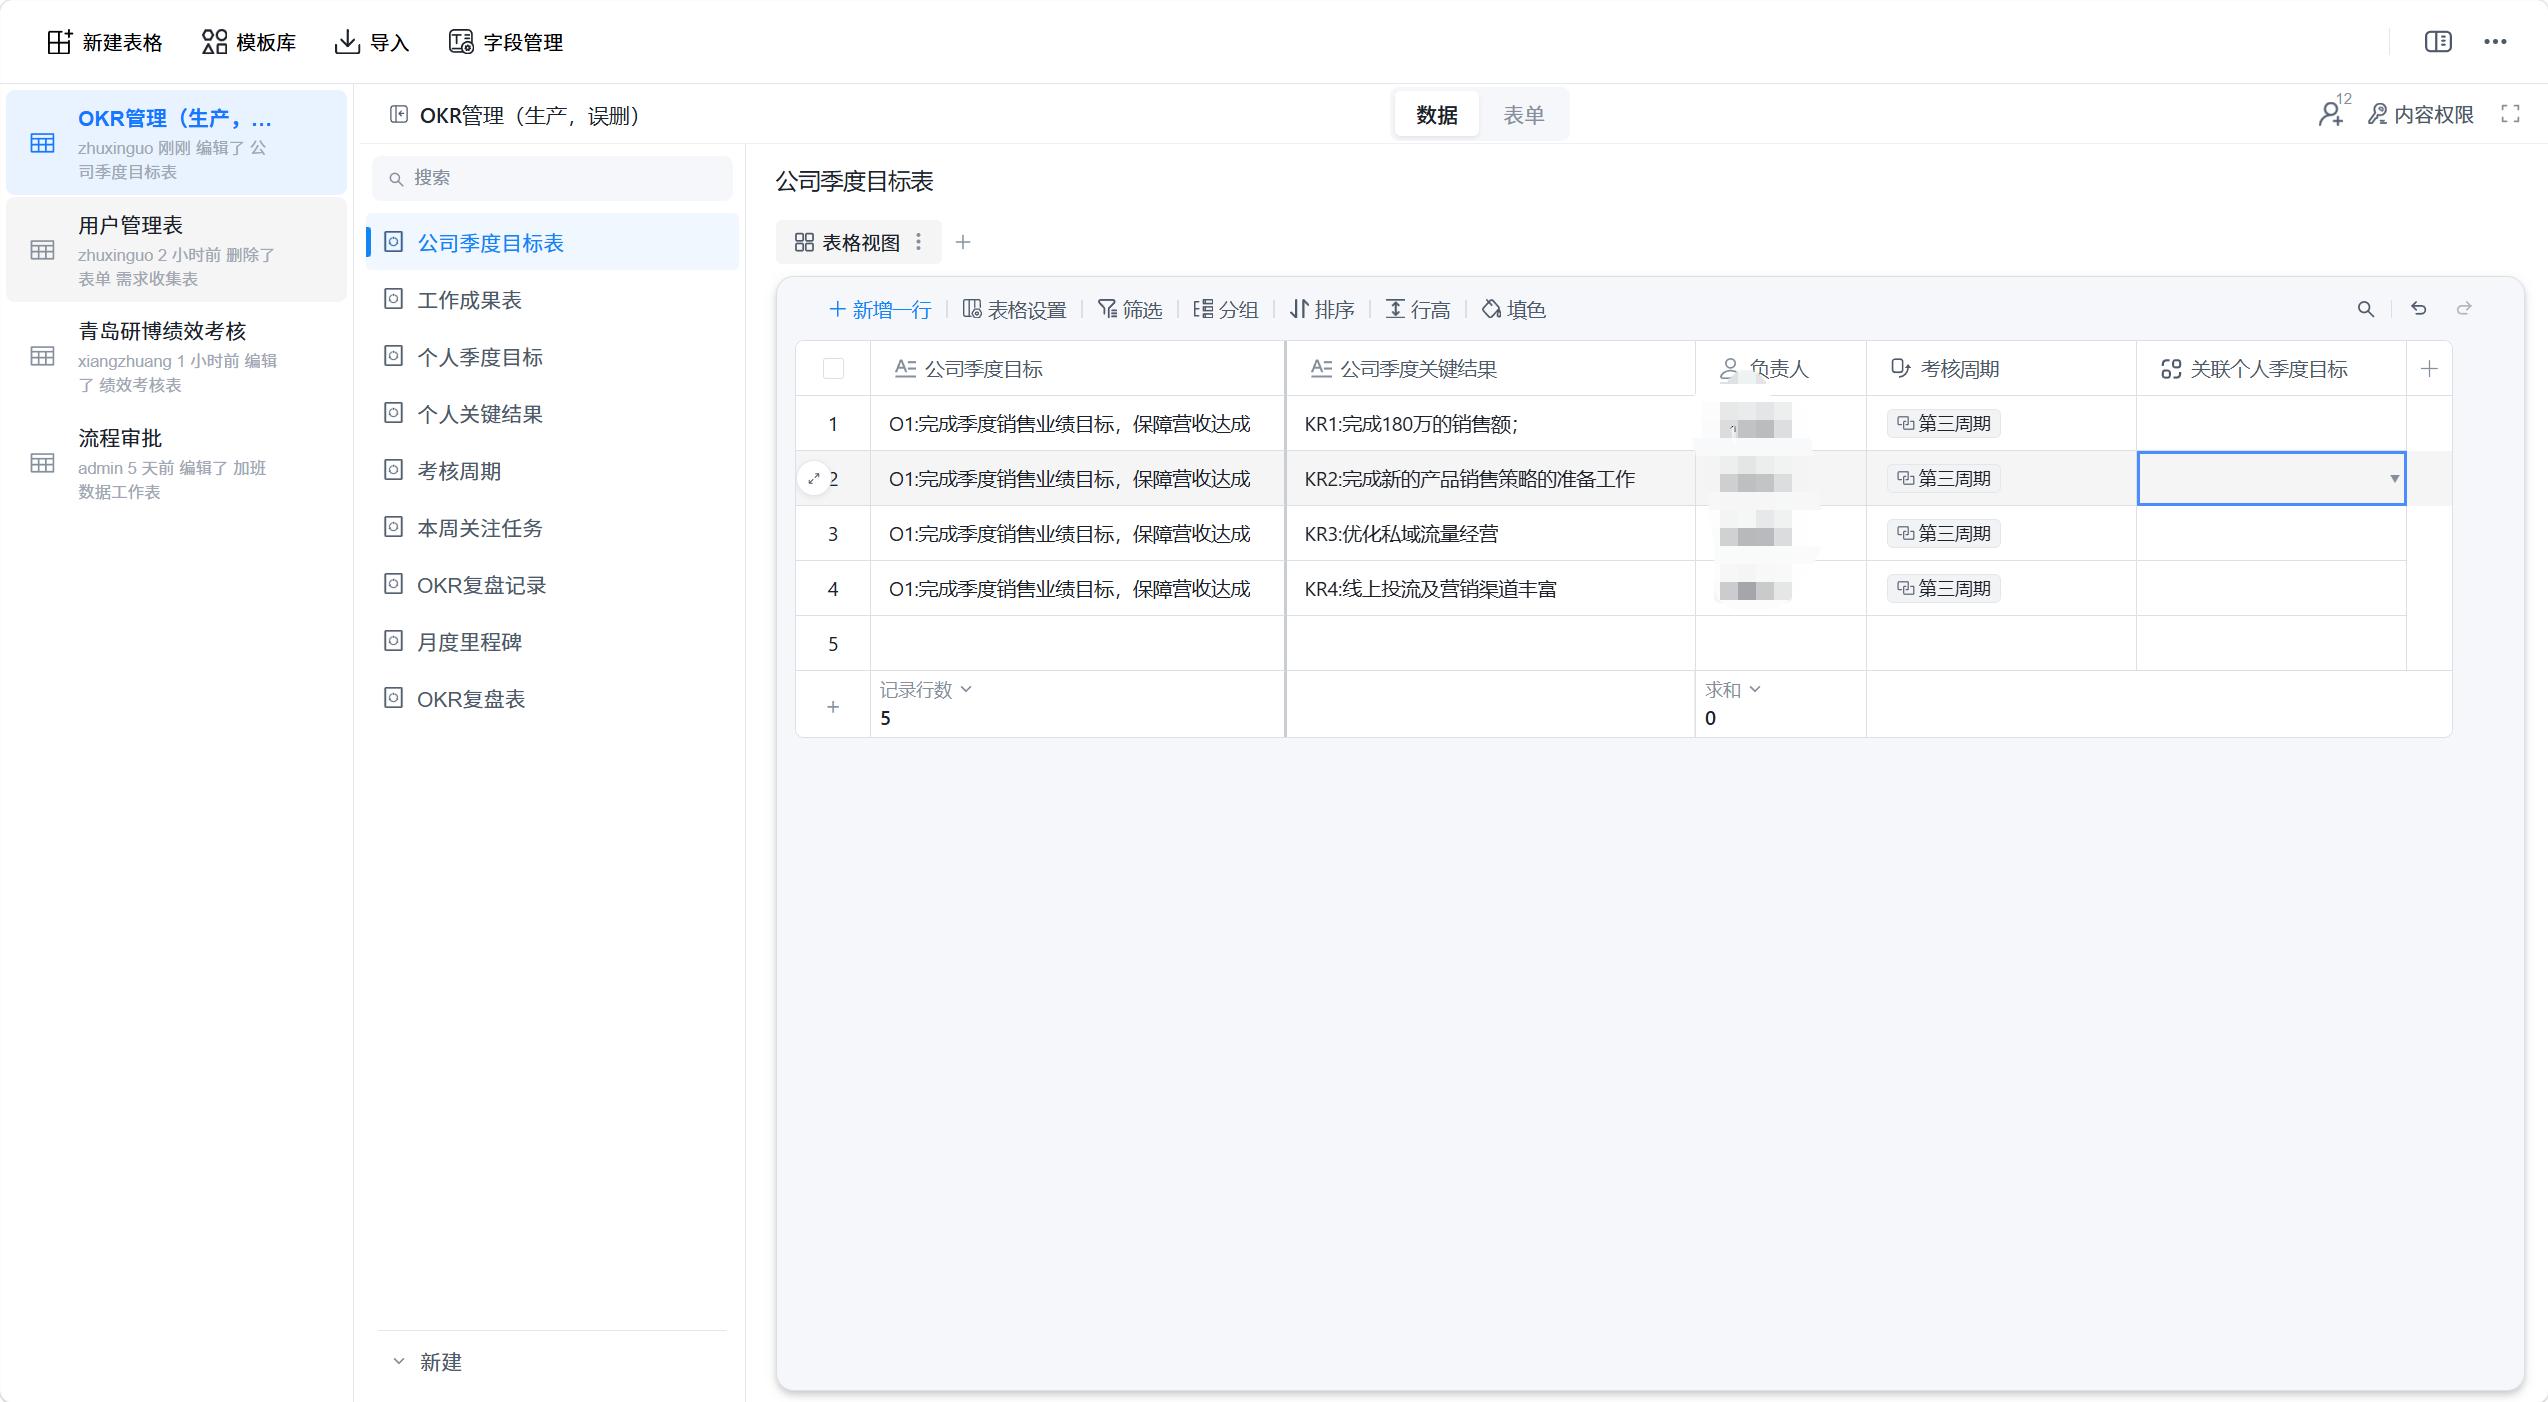Screen dimensions: 2548x1402
Task: Open the 考核周期 sheet
Action: 552,471
